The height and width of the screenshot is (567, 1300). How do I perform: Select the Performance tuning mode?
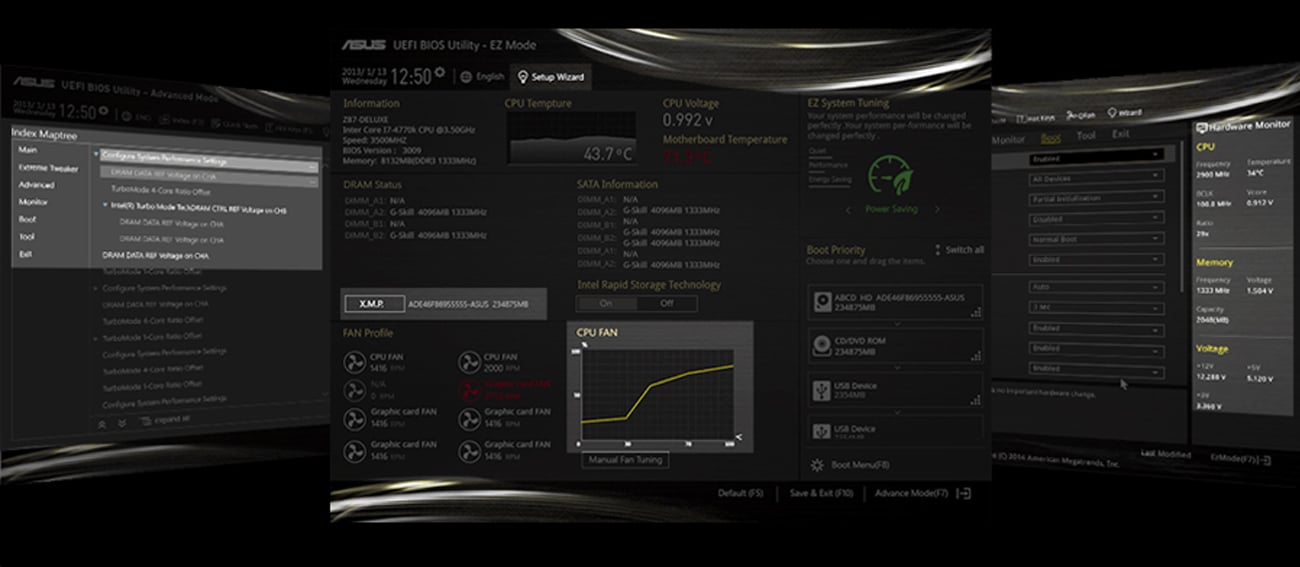tap(828, 165)
